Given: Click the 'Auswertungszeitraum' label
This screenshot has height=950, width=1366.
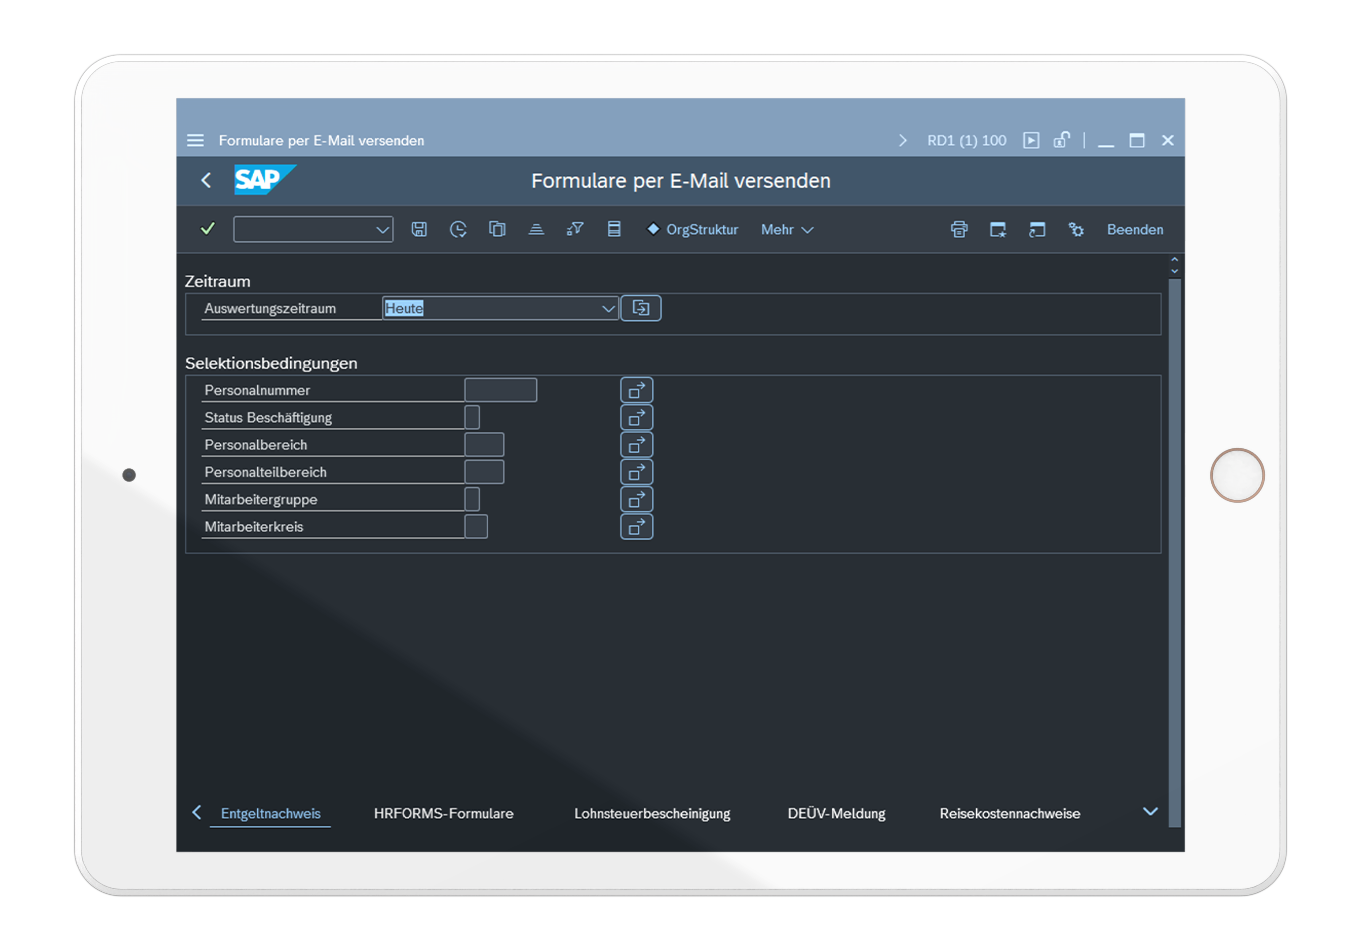Looking at the screenshot, I should pyautogui.click(x=270, y=308).
